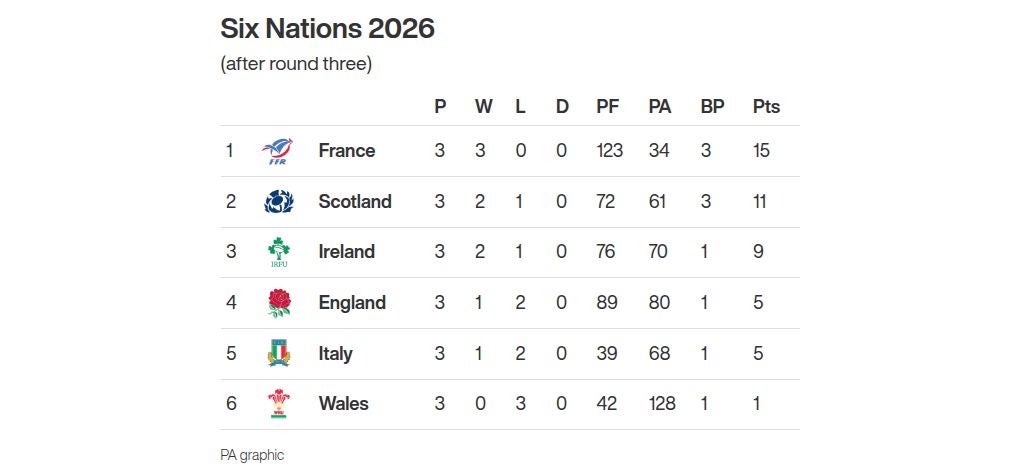Image resolution: width=1020 pixels, height=476 pixels.
Task: Click the Italy shield crest icon
Action: tap(279, 354)
